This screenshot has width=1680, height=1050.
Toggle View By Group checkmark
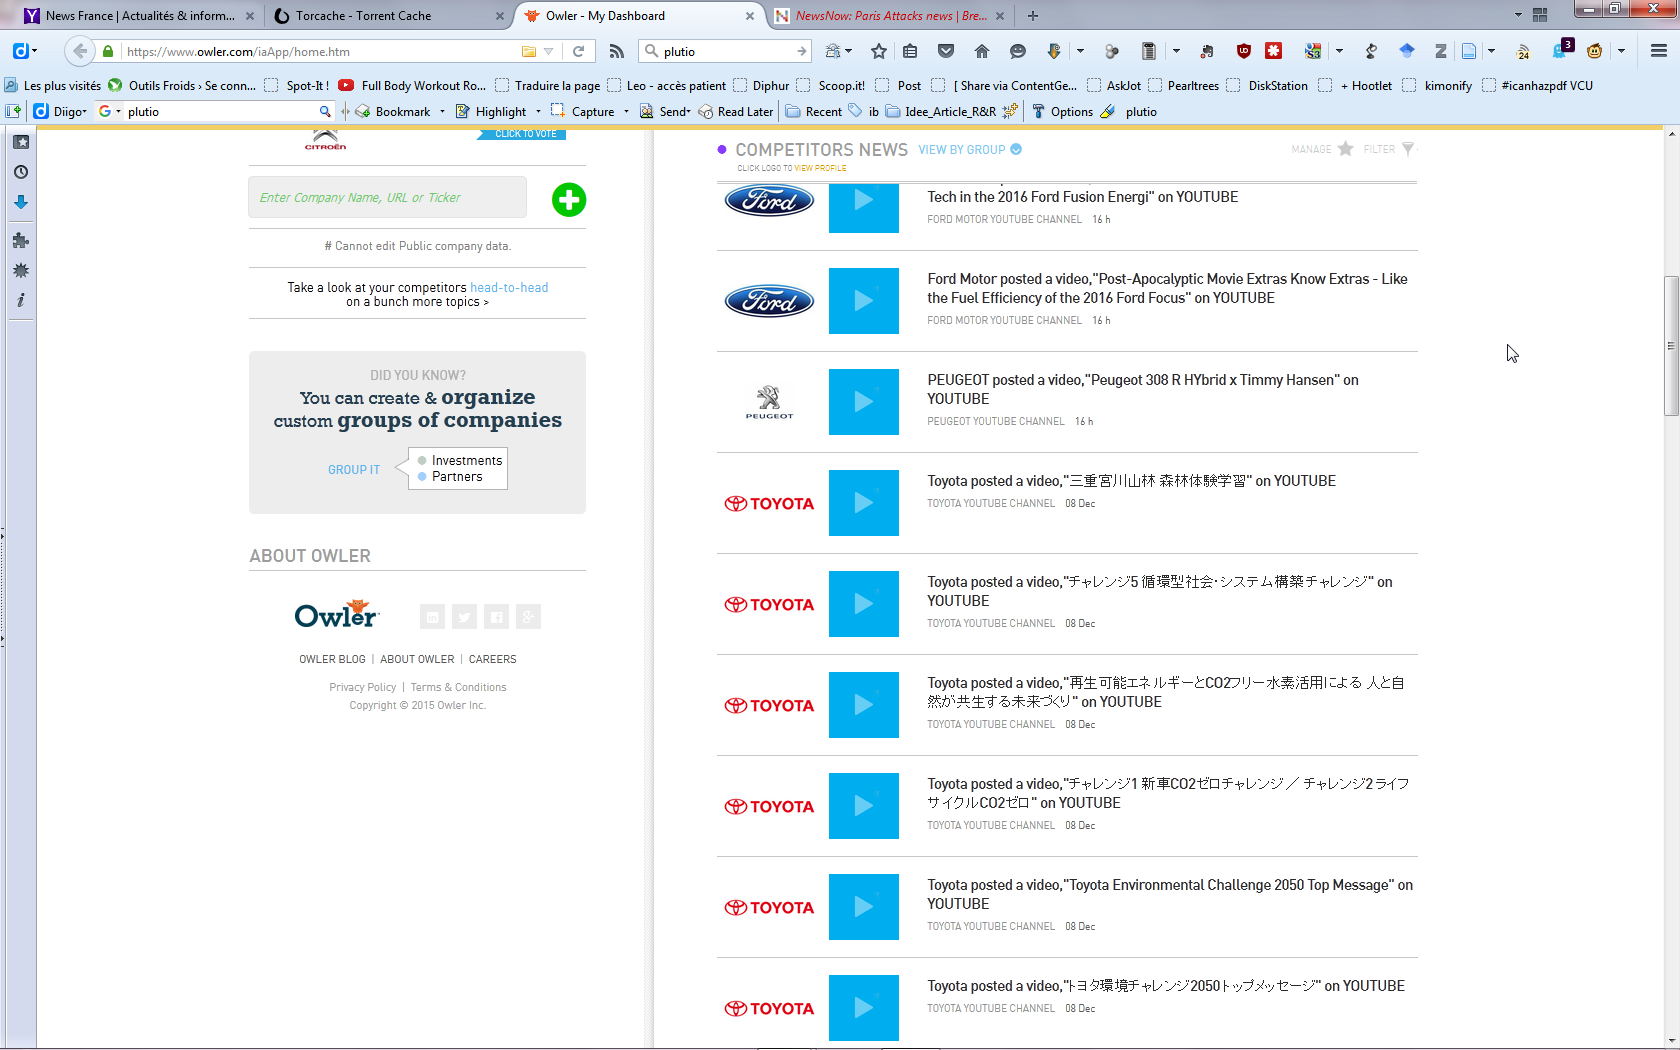click(x=1016, y=149)
